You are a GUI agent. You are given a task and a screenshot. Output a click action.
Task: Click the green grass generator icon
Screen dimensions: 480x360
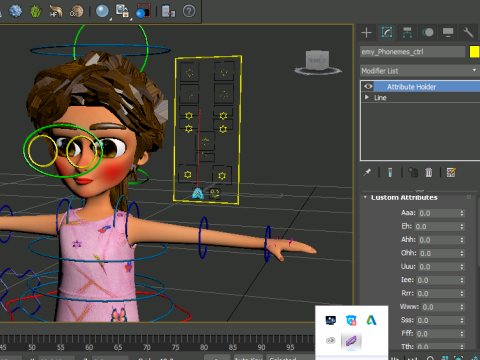coord(35,11)
